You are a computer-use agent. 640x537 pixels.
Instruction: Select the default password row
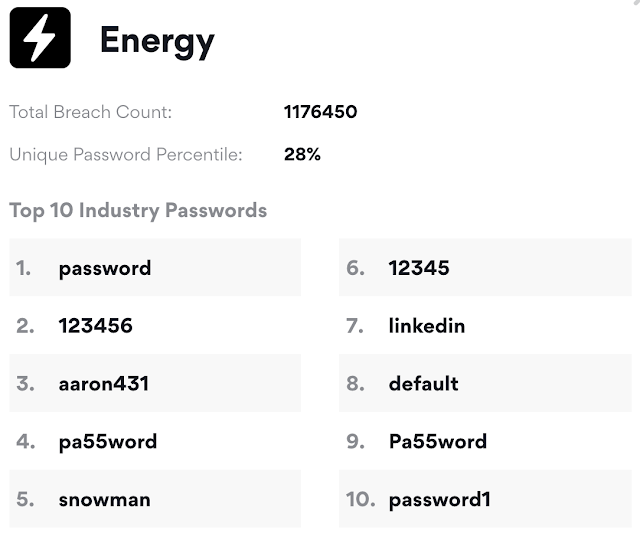tap(485, 383)
